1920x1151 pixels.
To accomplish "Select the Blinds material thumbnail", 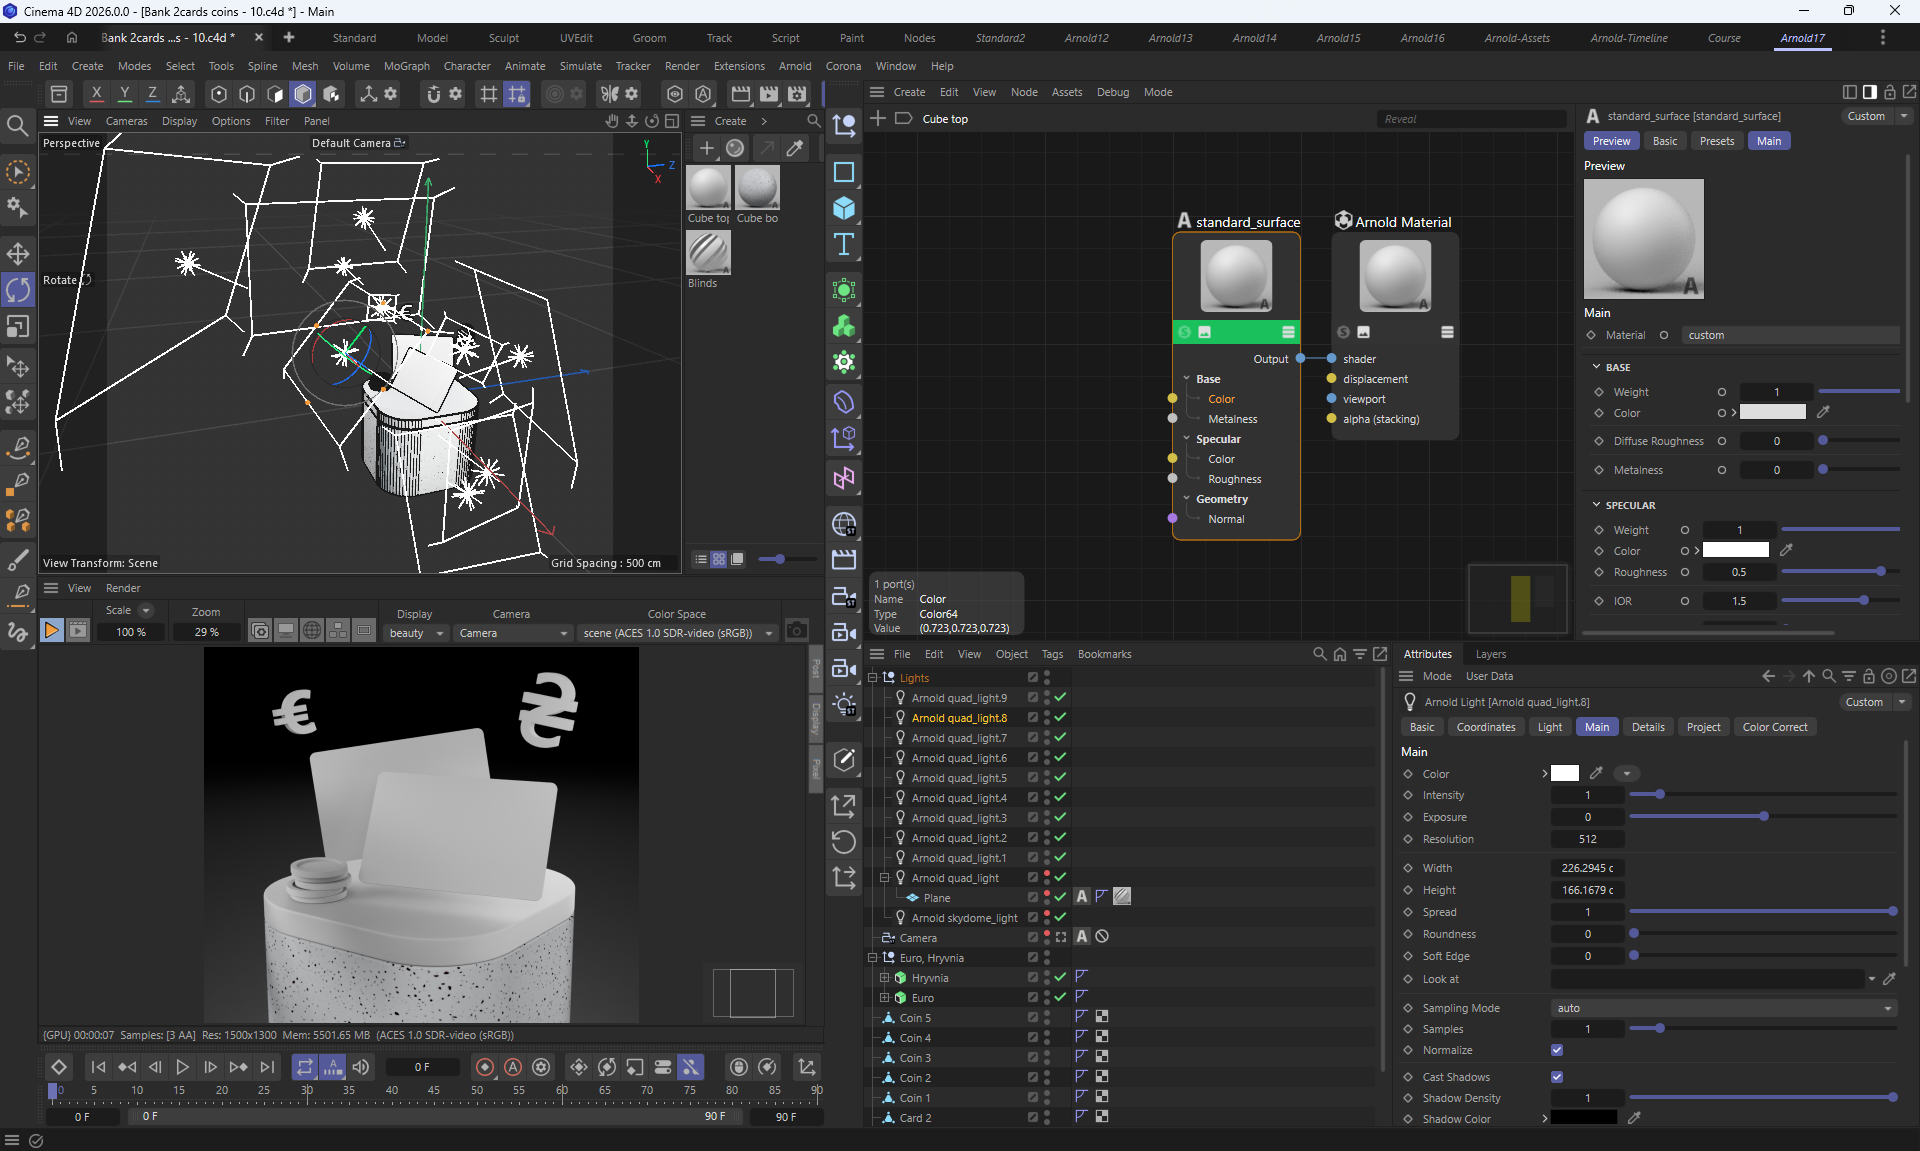I will pos(708,253).
